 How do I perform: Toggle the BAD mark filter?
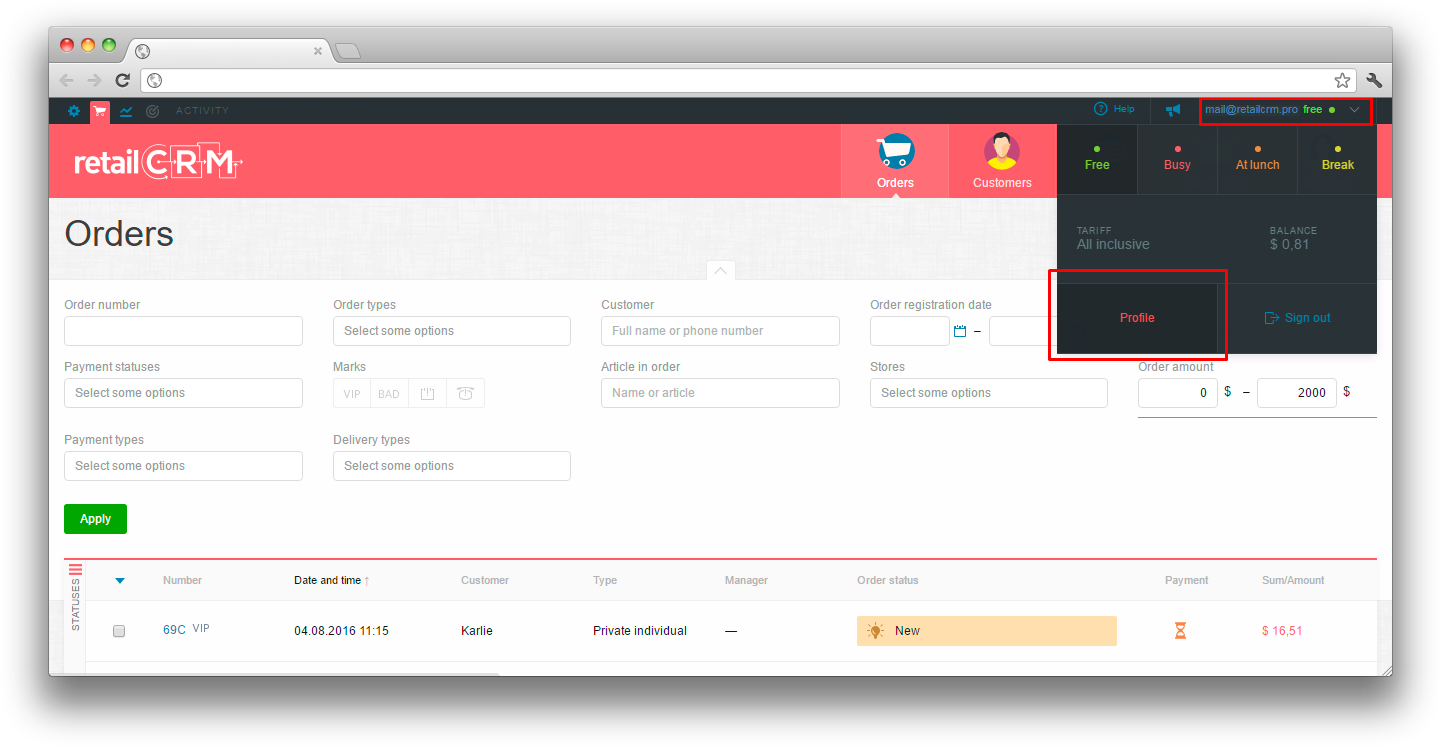click(389, 393)
